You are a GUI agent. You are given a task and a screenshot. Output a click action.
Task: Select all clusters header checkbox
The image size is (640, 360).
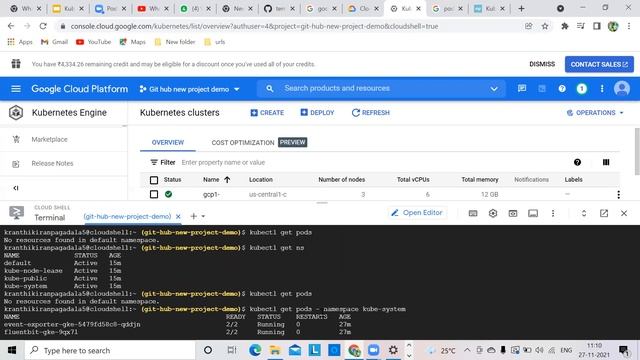tap(154, 180)
